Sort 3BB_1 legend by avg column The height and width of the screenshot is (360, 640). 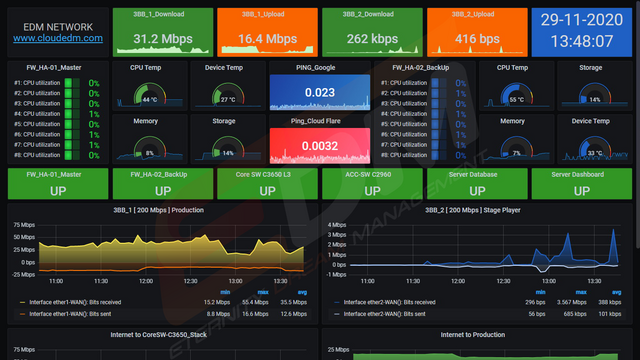click(x=302, y=292)
